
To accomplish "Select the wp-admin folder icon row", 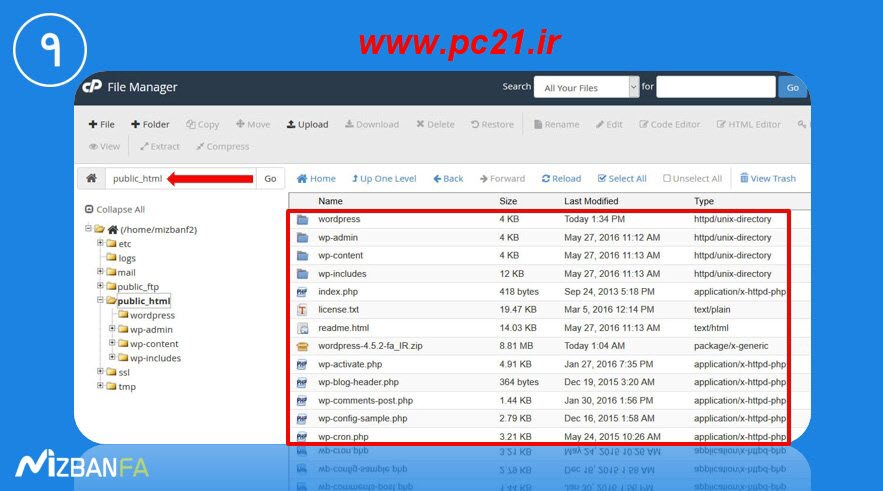I will (302, 238).
